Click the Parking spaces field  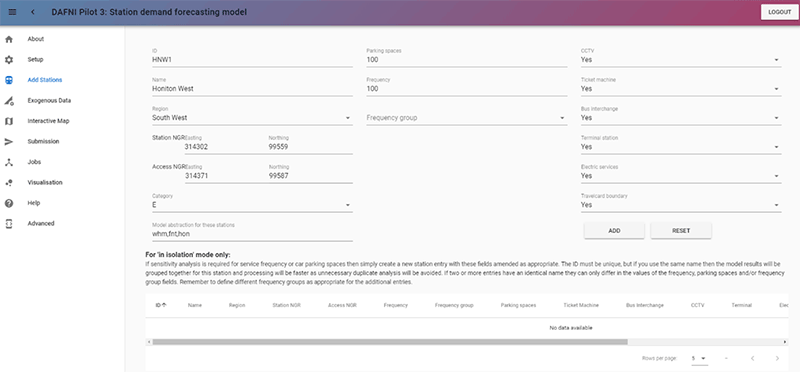[x=466, y=58]
